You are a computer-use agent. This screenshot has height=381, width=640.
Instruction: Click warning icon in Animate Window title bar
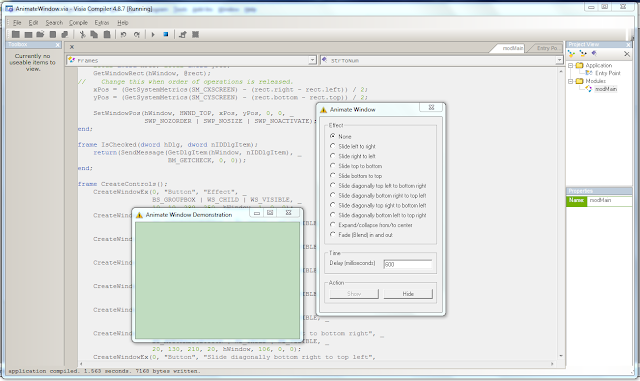pyautogui.click(x=323, y=109)
